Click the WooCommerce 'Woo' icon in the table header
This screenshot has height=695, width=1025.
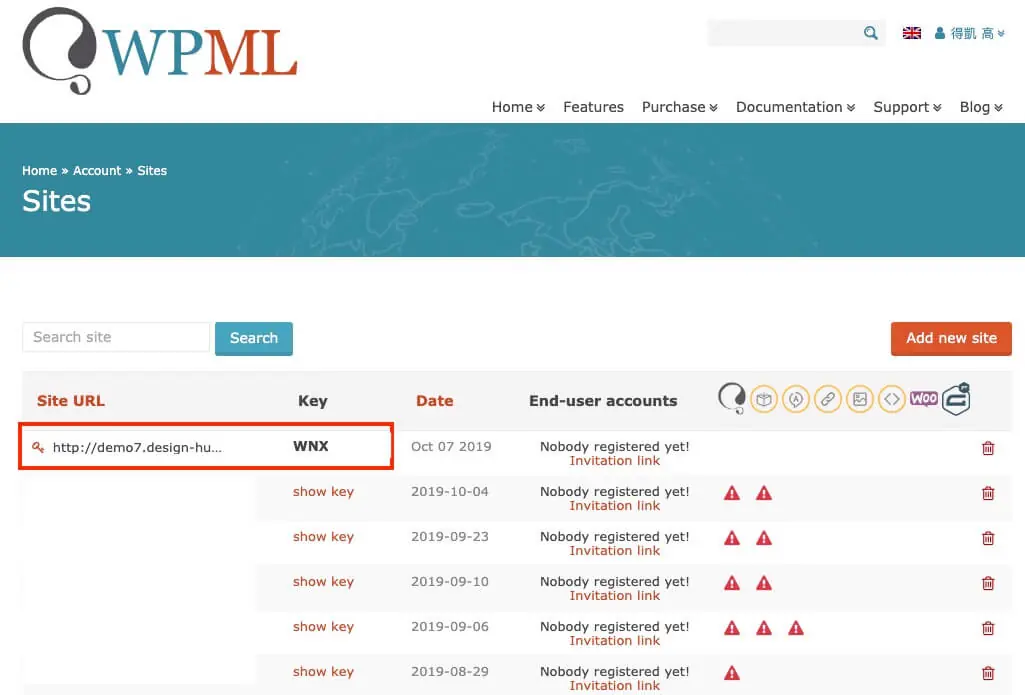pos(924,398)
